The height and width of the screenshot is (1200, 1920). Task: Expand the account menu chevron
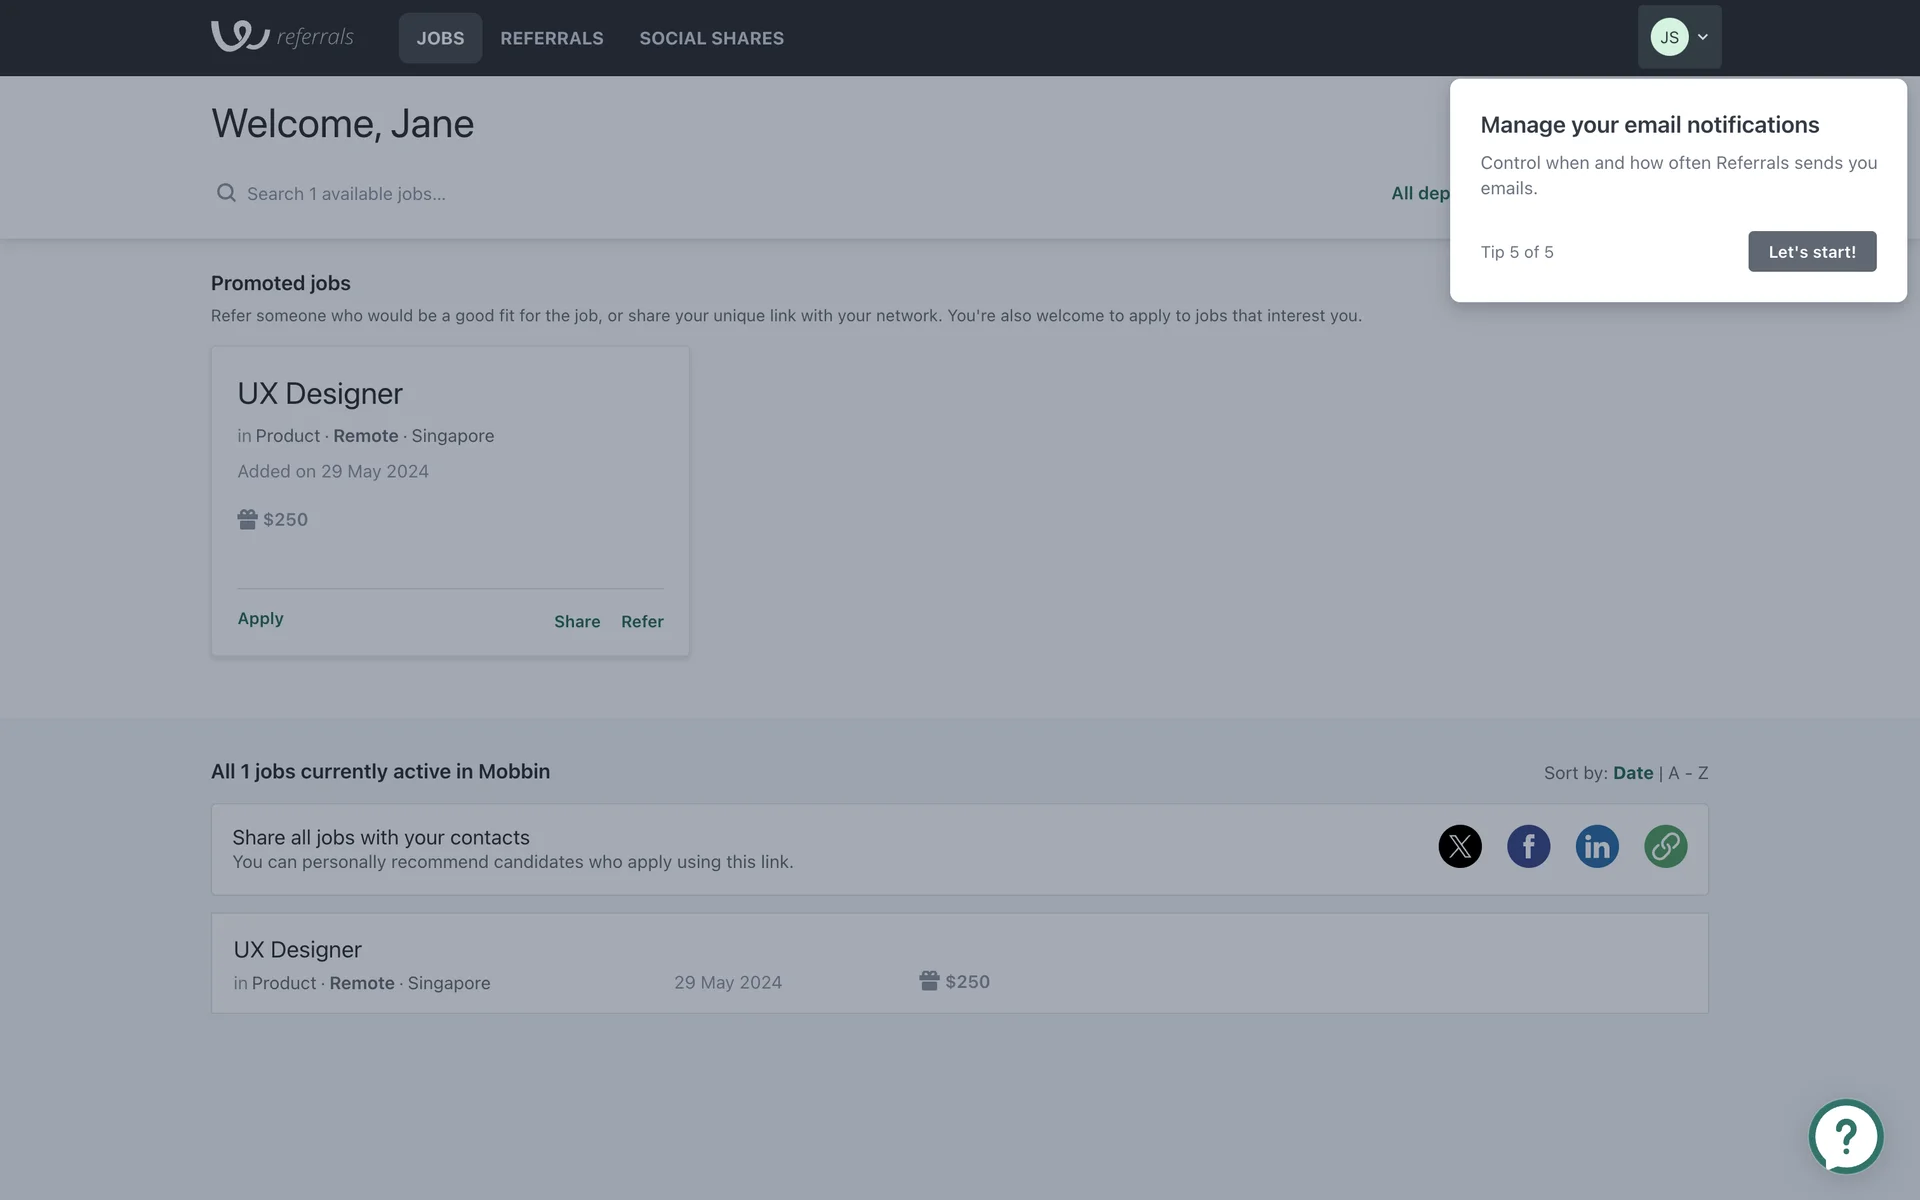1702,38
